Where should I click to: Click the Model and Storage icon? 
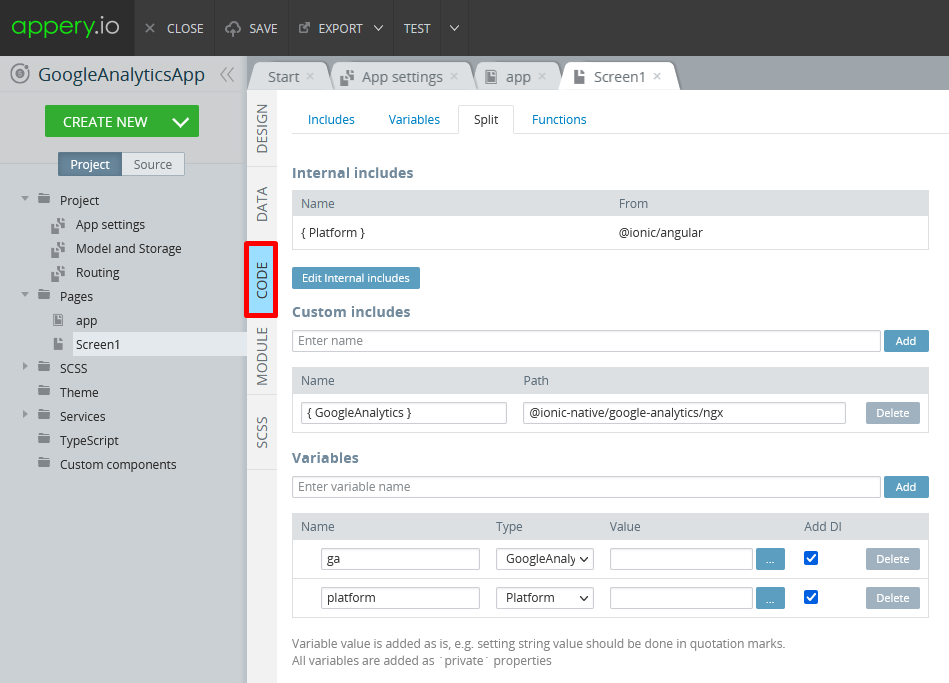tap(58, 249)
